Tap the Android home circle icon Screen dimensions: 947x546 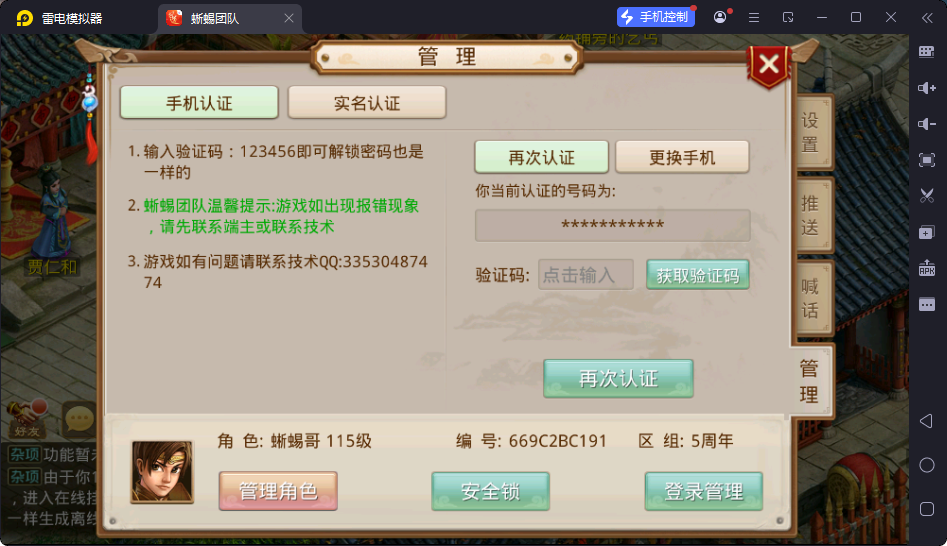[926, 465]
